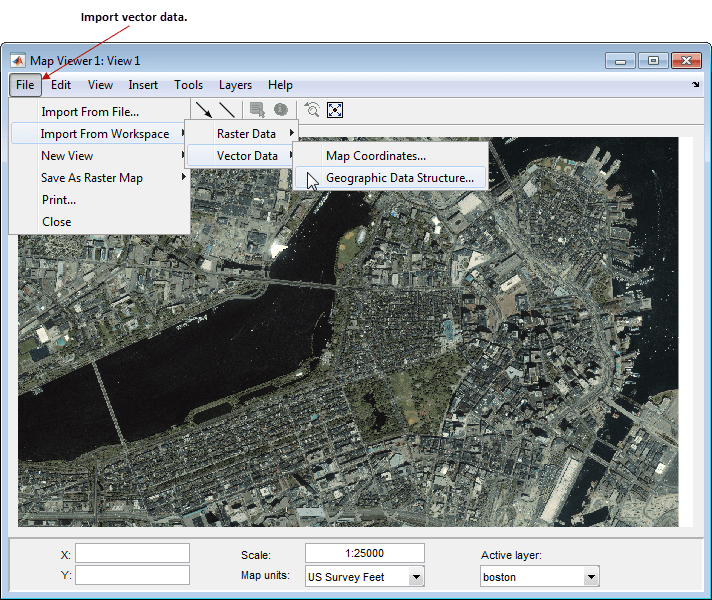Open the Active layer dropdown
Screen dimensions: 712x600
(591, 576)
